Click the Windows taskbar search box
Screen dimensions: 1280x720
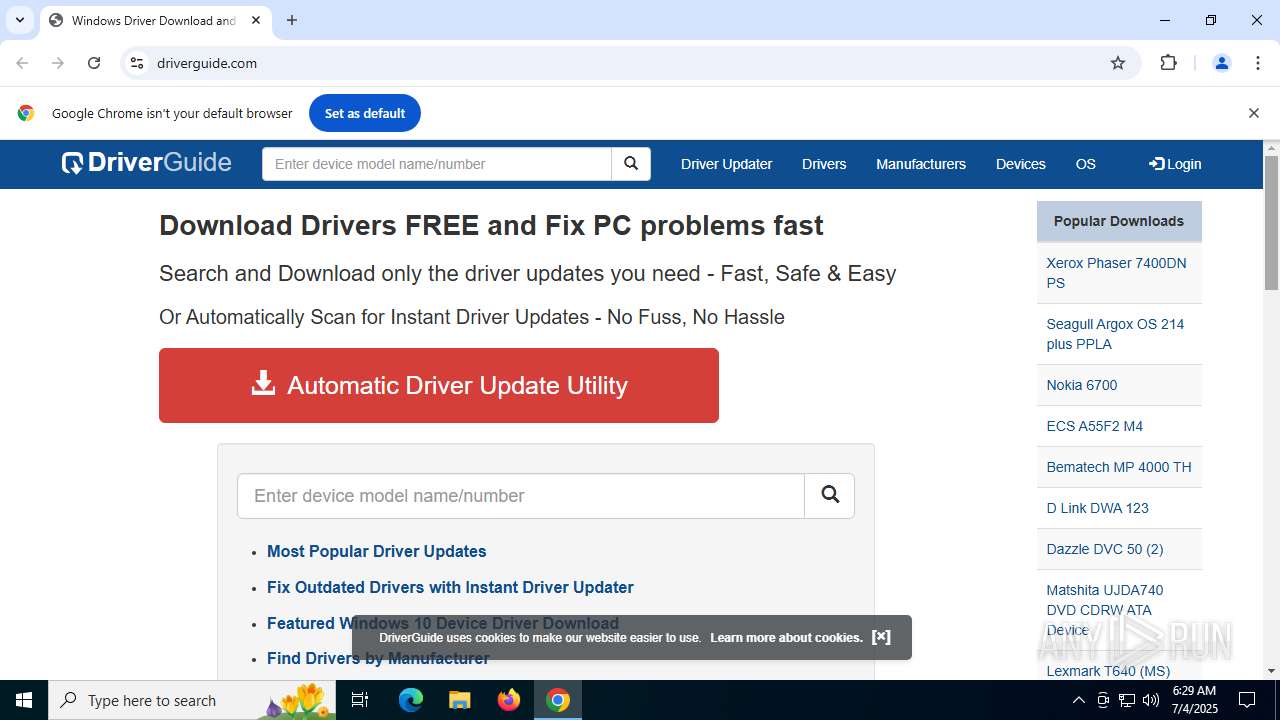click(x=190, y=700)
